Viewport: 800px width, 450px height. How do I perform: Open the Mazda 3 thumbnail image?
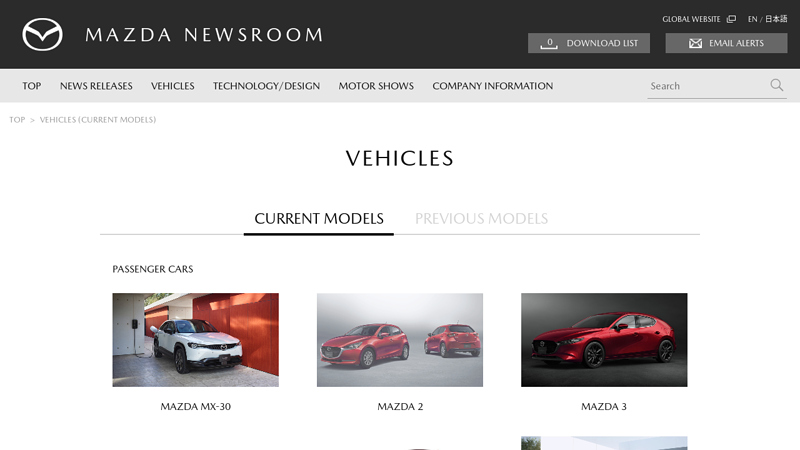pyautogui.click(x=604, y=340)
